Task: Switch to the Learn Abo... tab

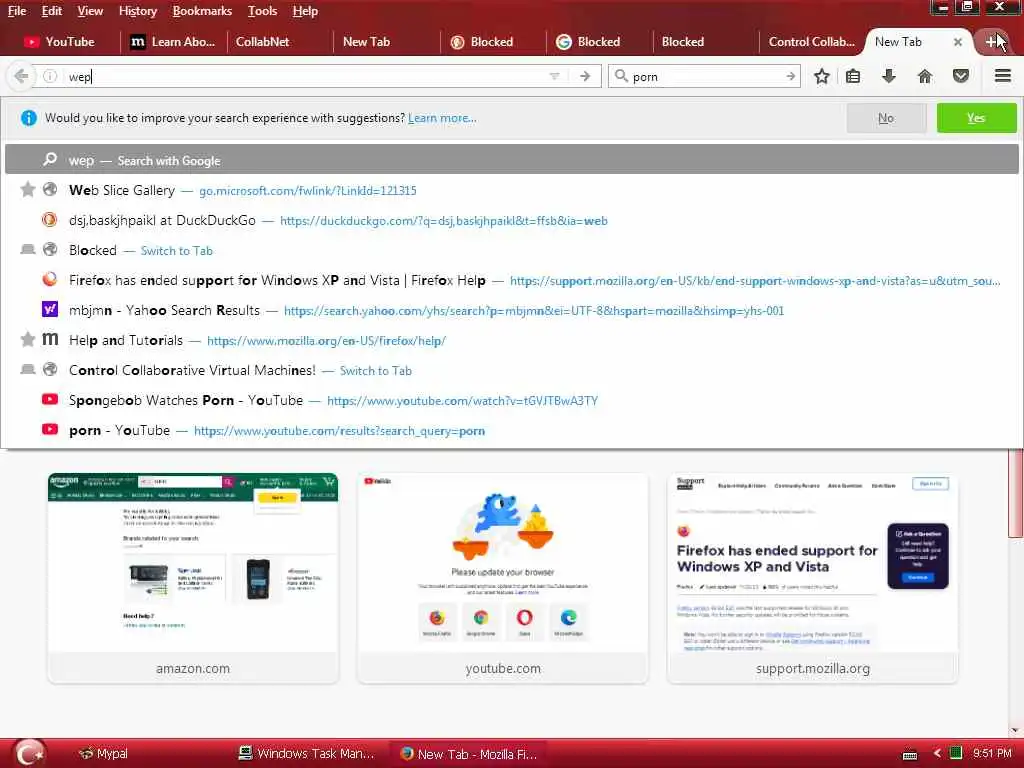Action: (173, 42)
